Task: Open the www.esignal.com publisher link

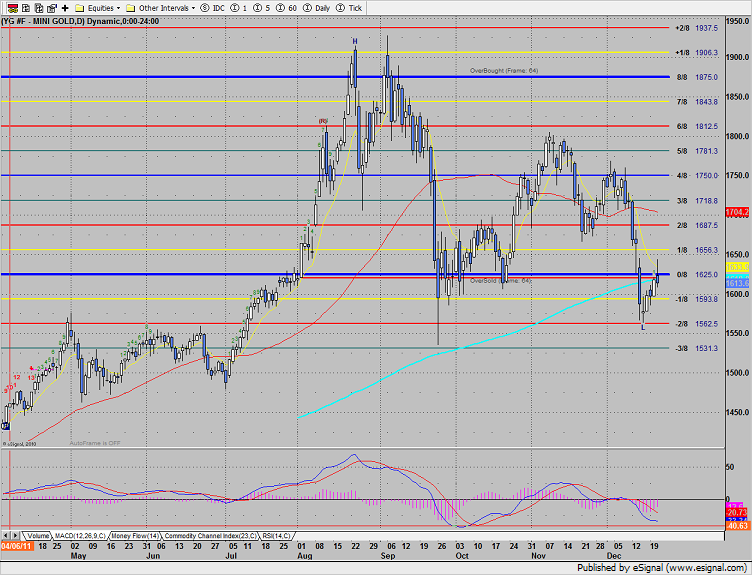Action: pyautogui.click(x=704, y=568)
